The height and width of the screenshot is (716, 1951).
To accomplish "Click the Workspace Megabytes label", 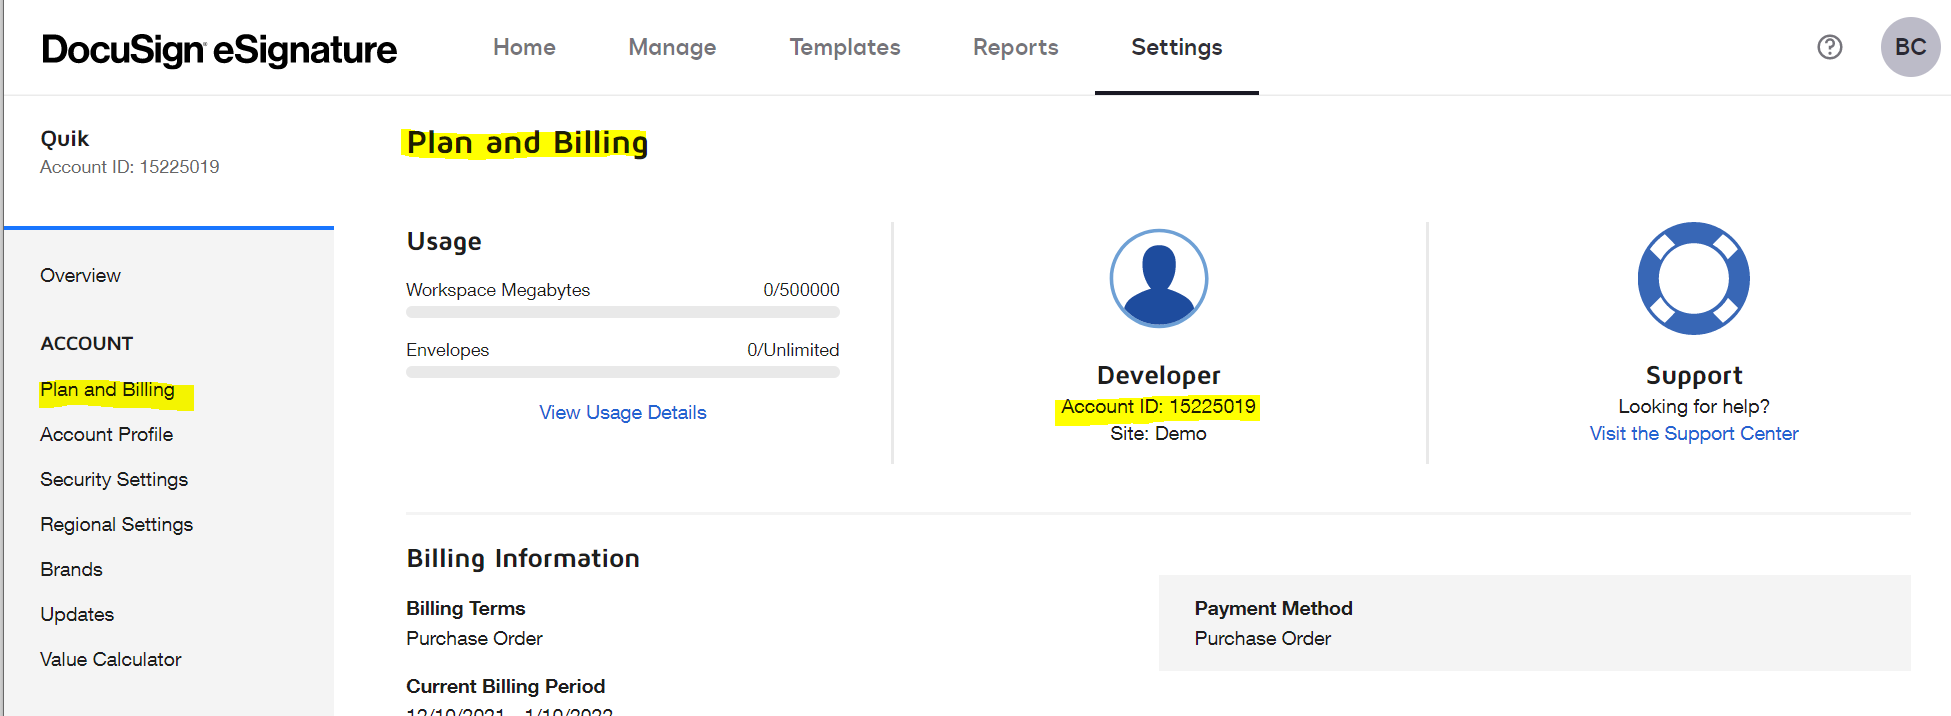I will [x=498, y=290].
